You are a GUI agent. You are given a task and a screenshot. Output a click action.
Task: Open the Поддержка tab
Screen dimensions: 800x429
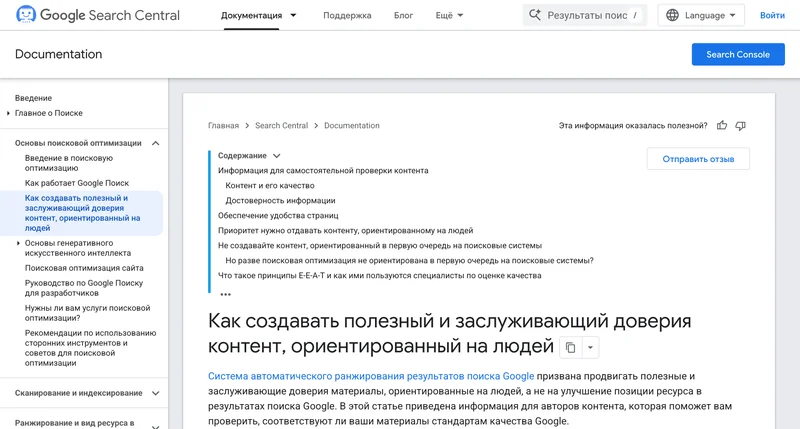pos(347,15)
